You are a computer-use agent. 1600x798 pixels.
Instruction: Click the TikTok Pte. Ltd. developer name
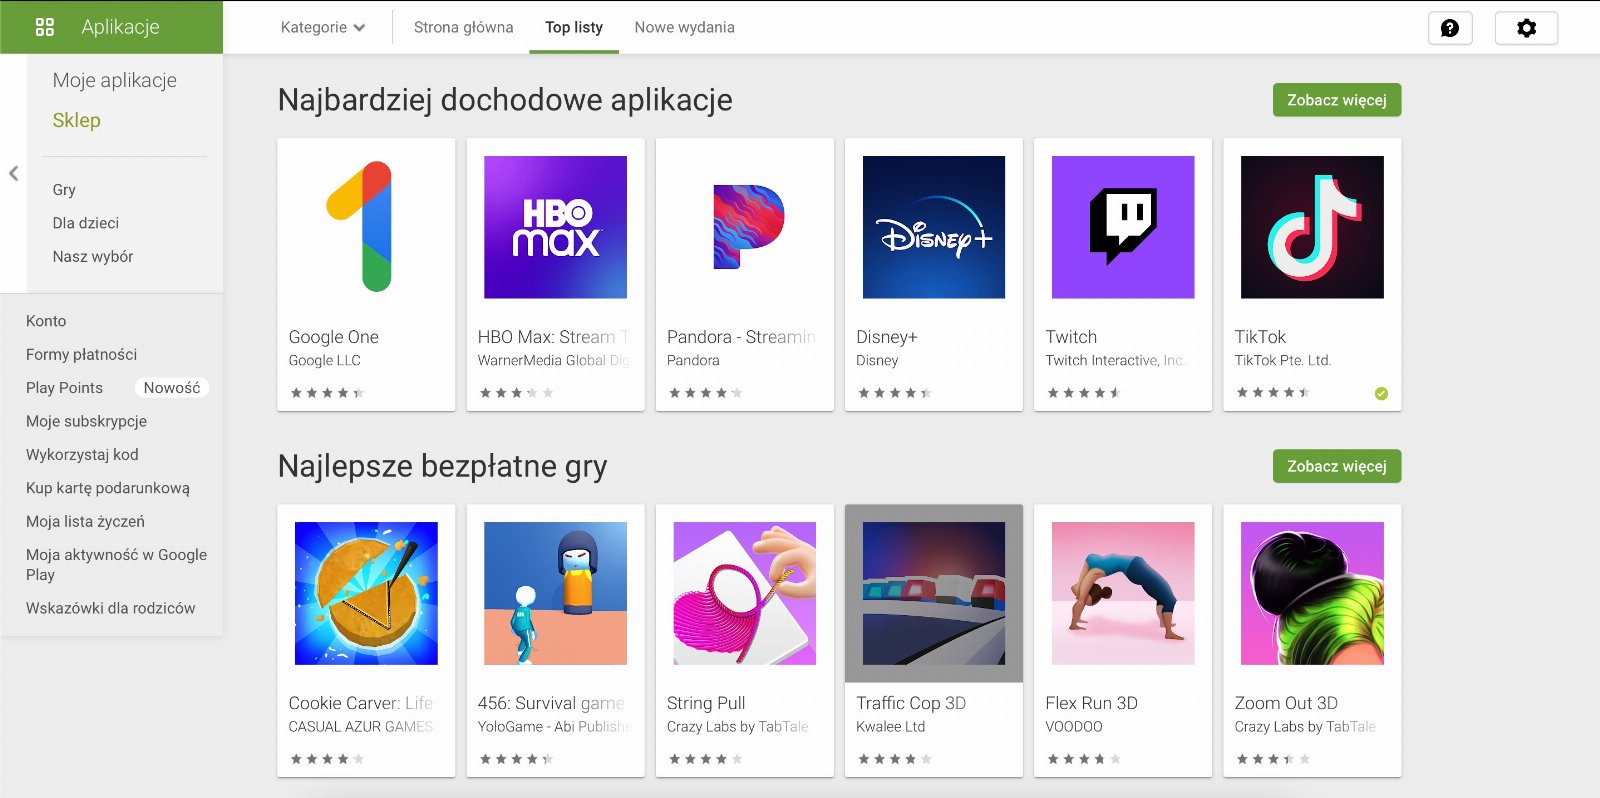pyautogui.click(x=1283, y=360)
